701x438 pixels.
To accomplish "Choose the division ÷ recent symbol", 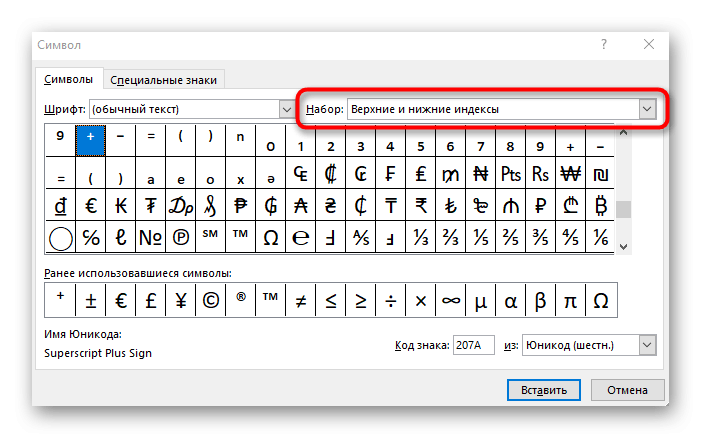I will tap(390, 300).
